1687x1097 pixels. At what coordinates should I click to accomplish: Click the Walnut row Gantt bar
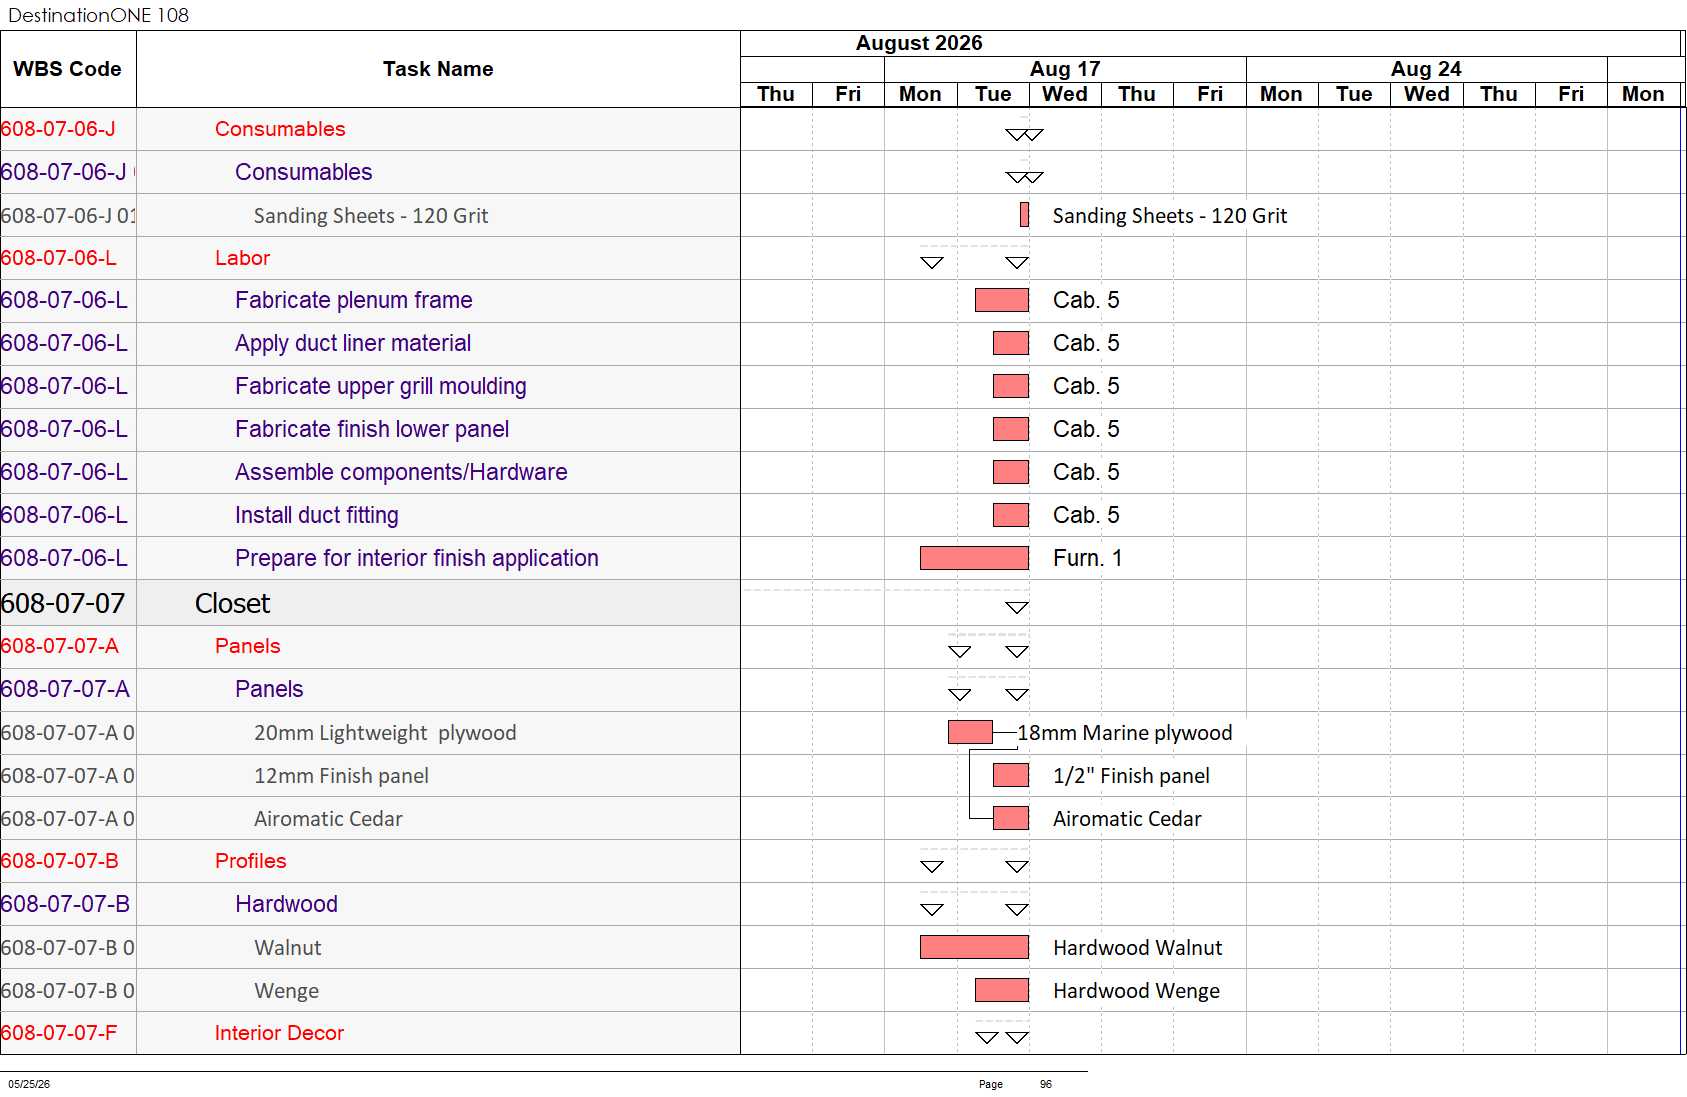[974, 947]
